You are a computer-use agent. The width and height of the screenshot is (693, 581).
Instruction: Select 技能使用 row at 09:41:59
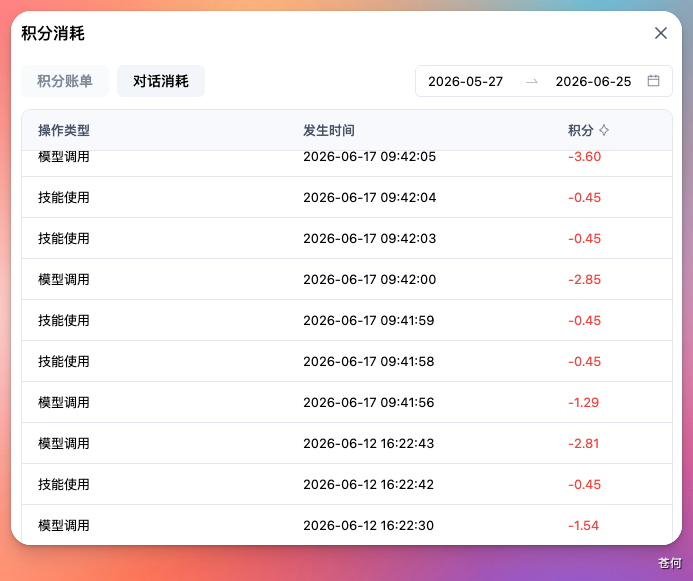(x=347, y=320)
